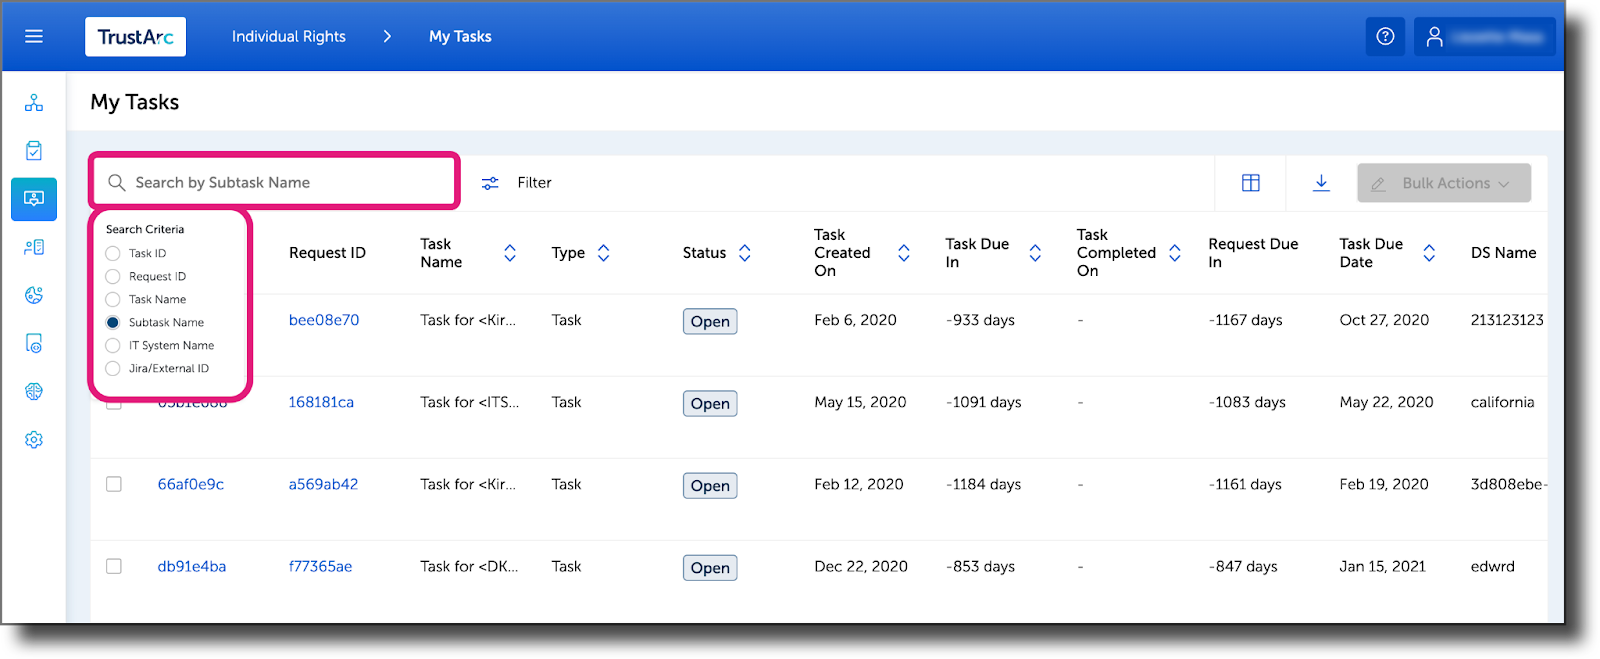Open request a569ab42 link
Image resolution: width=1600 pixels, height=659 pixels.
[x=323, y=484]
